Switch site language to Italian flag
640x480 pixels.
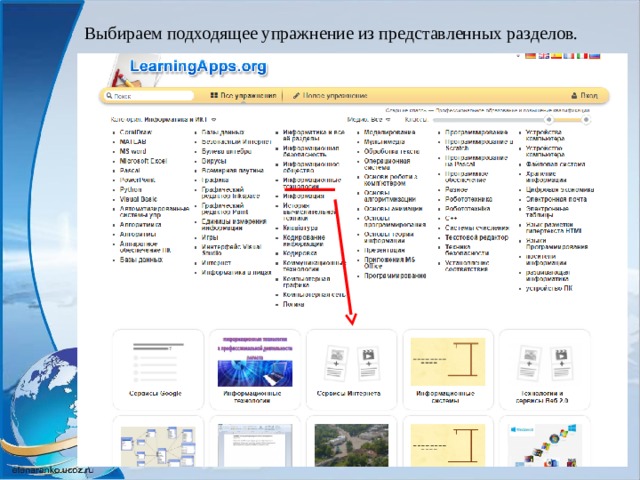(x=582, y=56)
